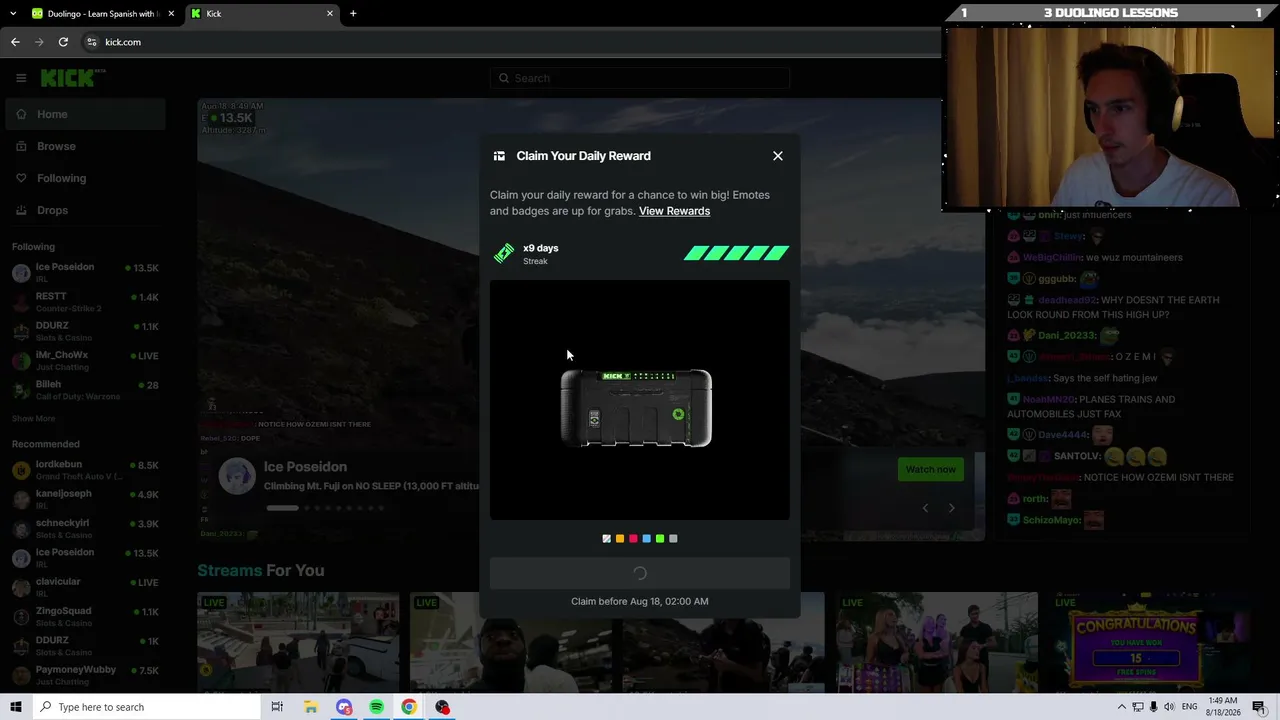The height and width of the screenshot is (720, 1280).
Task: Go to previous featured stream arrow
Action: pyautogui.click(x=925, y=508)
